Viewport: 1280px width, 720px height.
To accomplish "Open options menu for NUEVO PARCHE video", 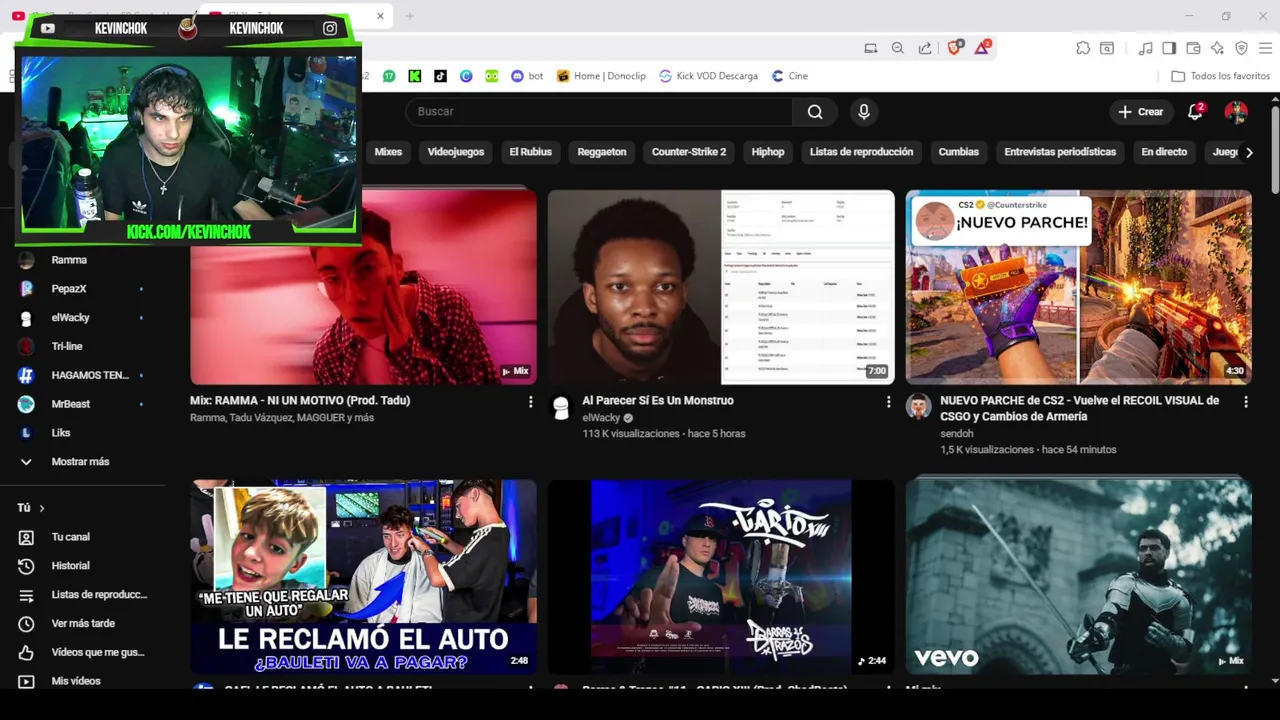I will [1246, 401].
